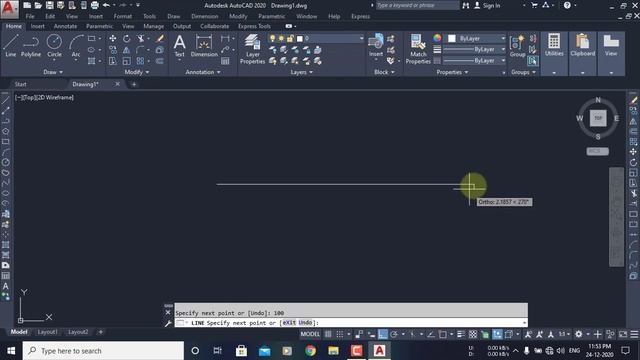
Task: Toggle object snap in status bar
Action: pos(442,334)
